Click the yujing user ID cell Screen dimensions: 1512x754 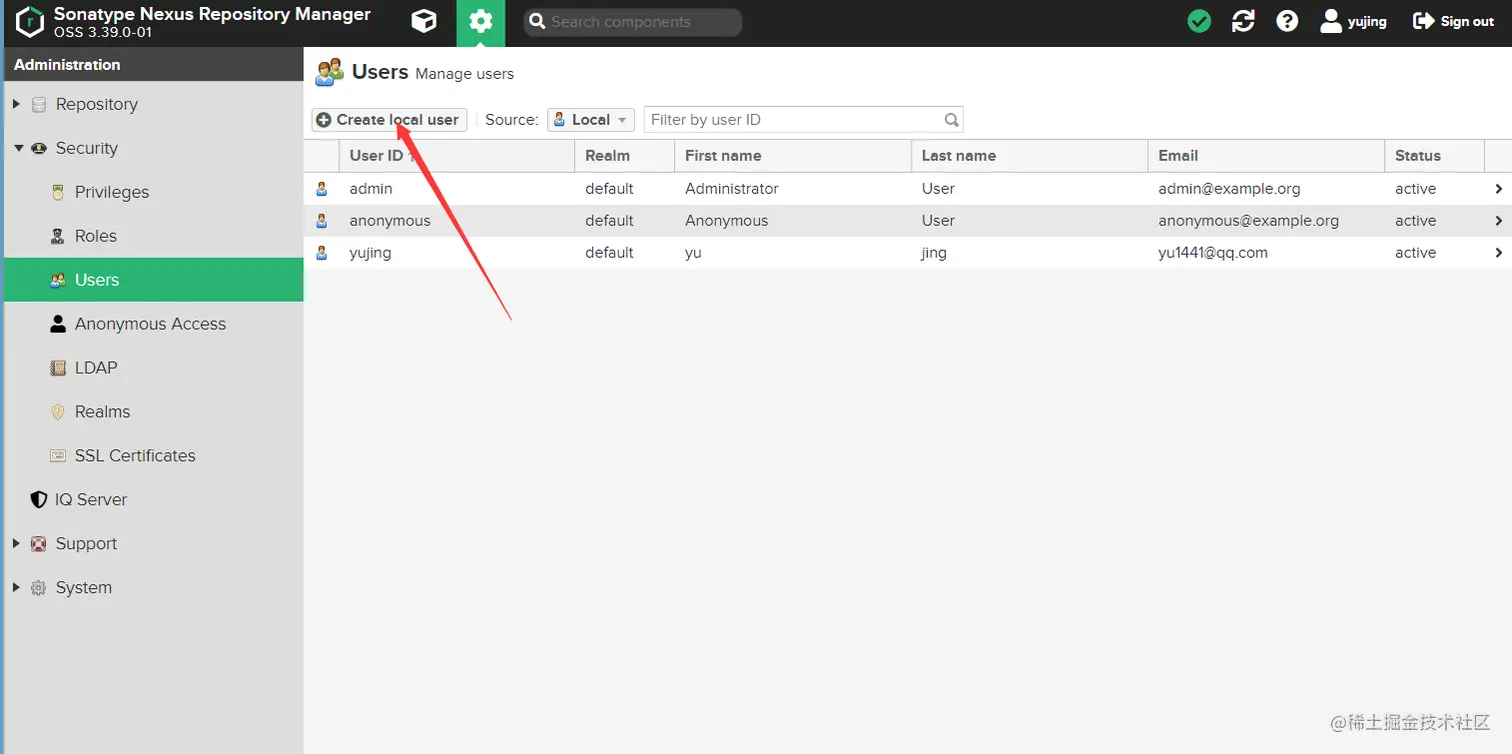coord(370,253)
